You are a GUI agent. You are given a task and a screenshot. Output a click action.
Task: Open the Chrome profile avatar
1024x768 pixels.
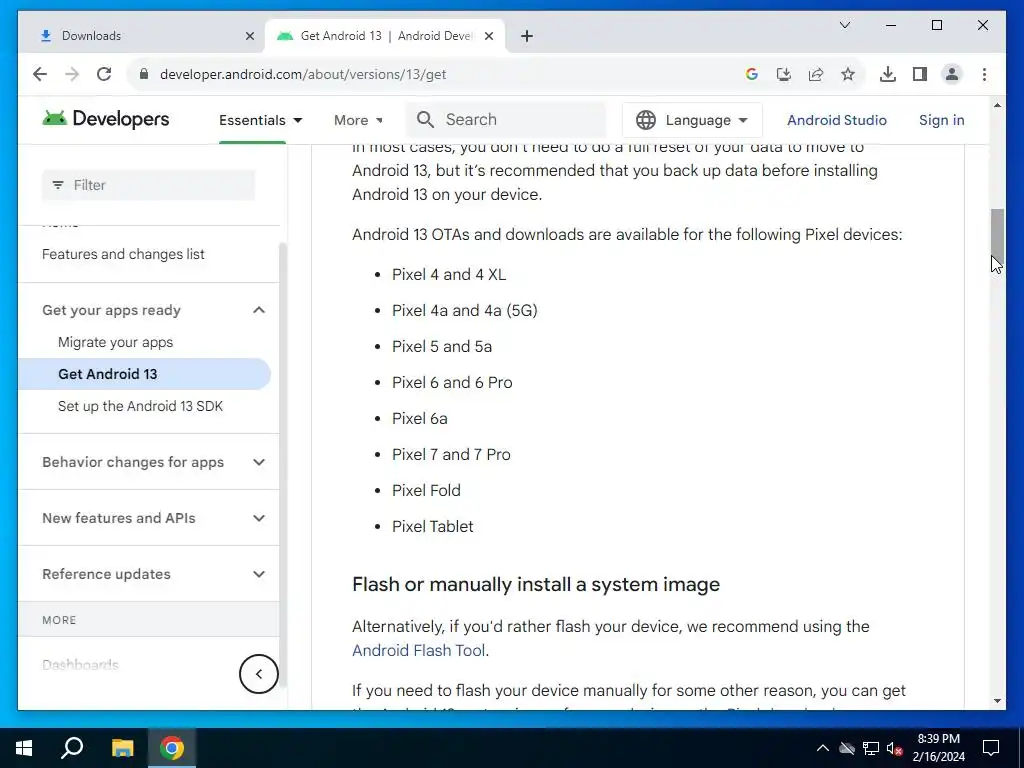952,74
